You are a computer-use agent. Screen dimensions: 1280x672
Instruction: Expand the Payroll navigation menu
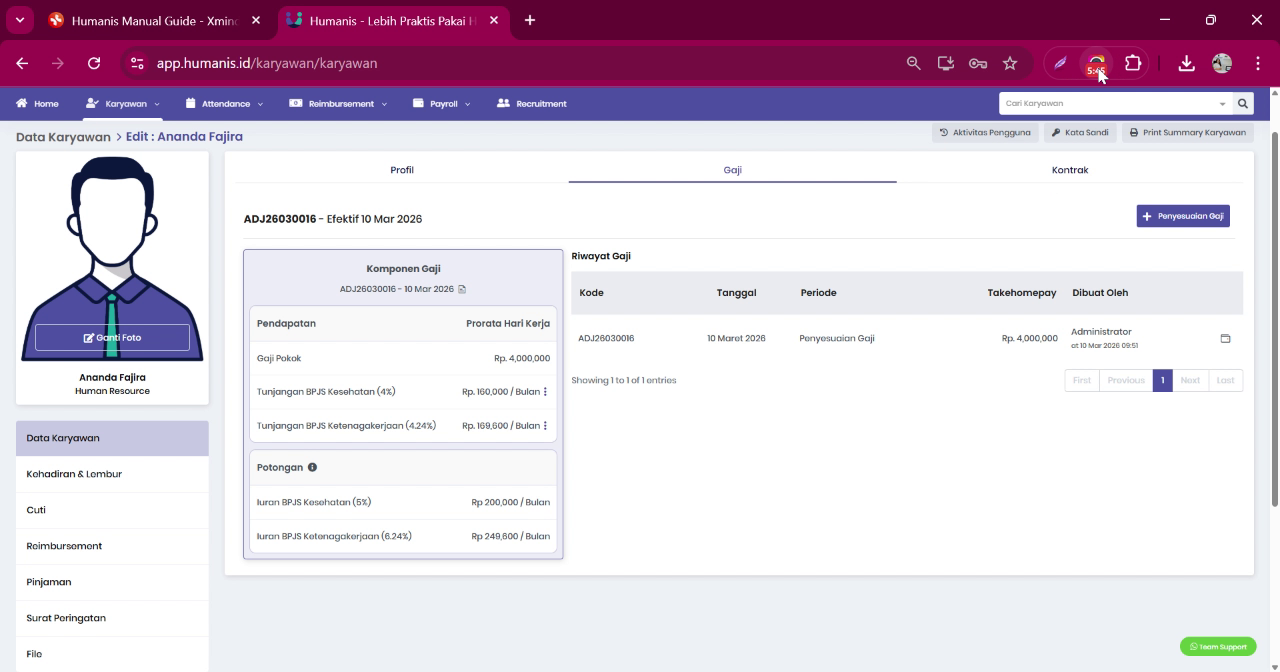pos(441,103)
